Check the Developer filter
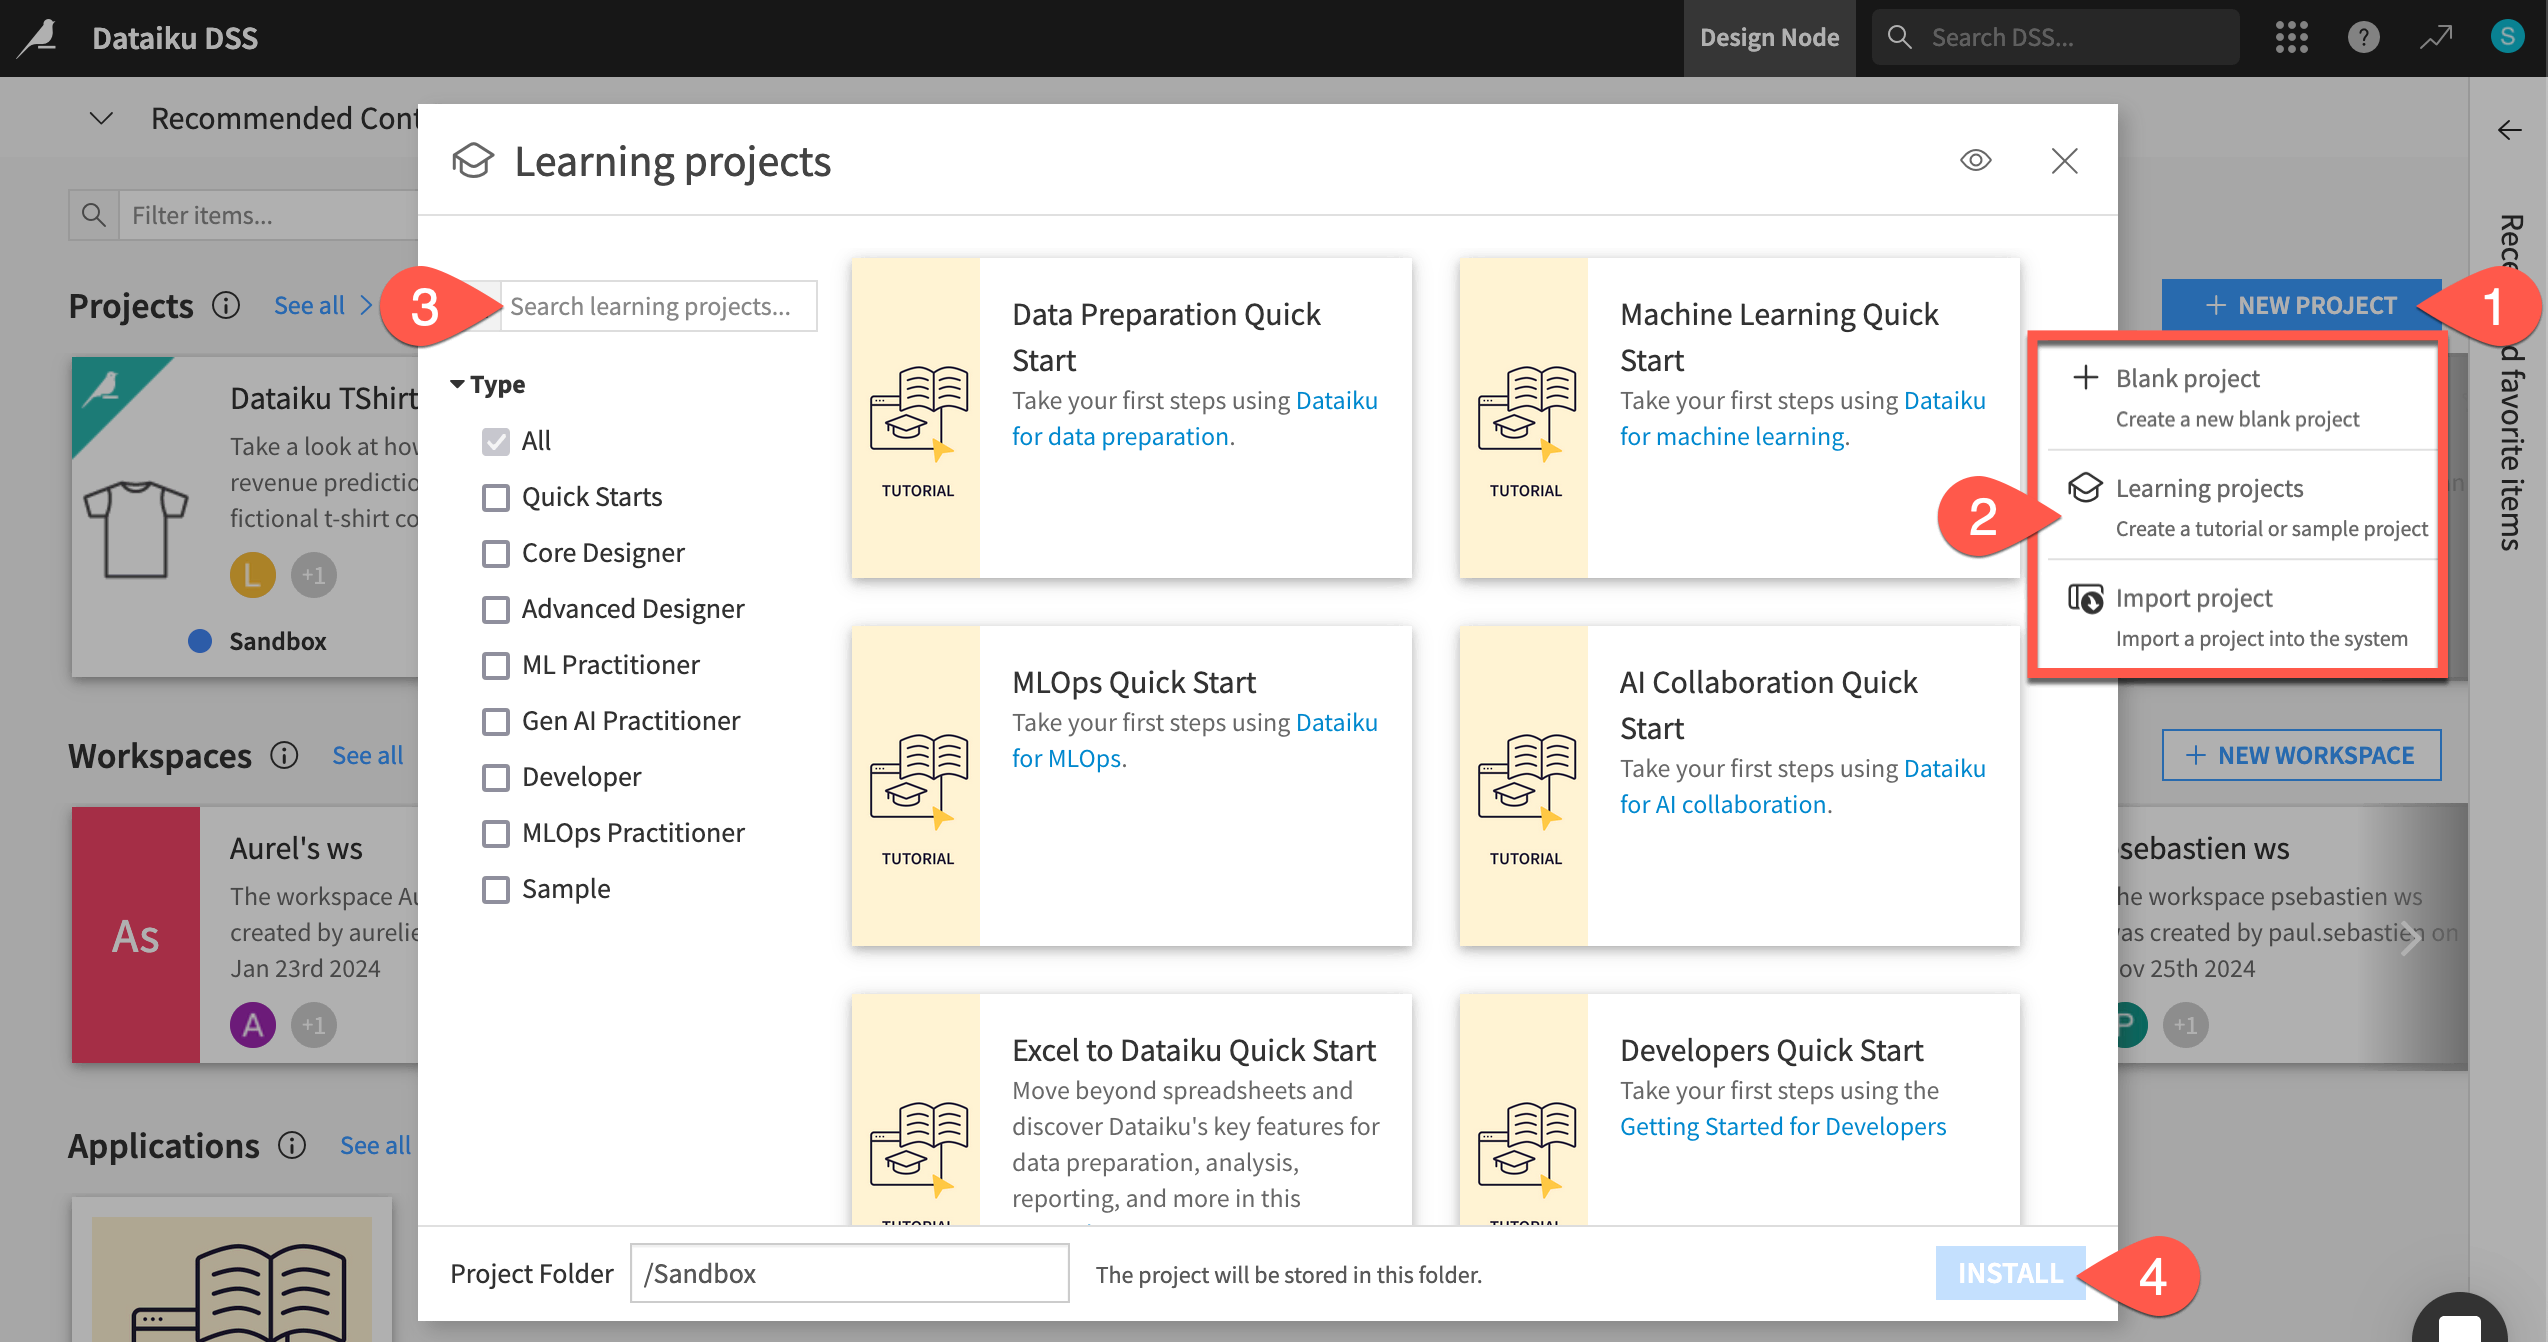 496,777
